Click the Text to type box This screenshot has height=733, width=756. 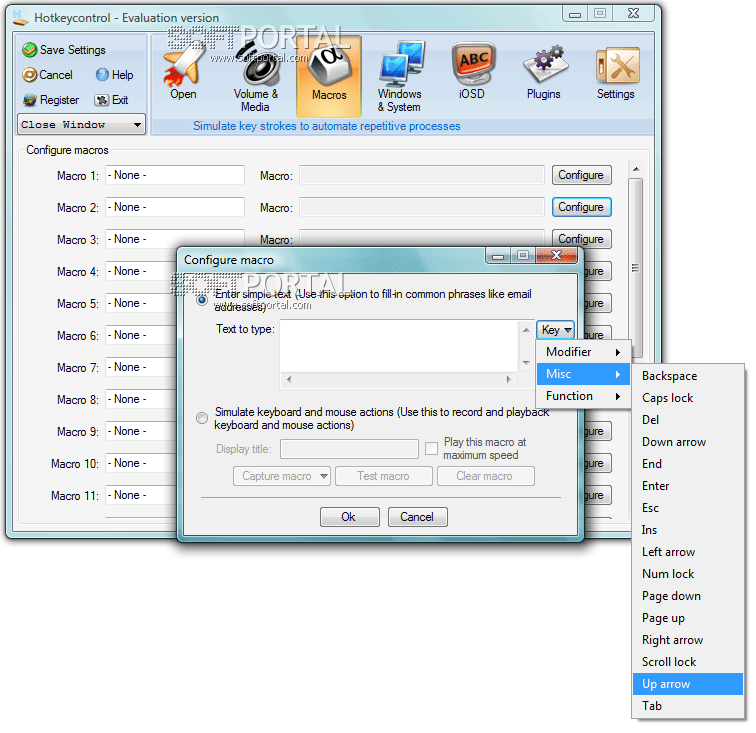[x=399, y=346]
